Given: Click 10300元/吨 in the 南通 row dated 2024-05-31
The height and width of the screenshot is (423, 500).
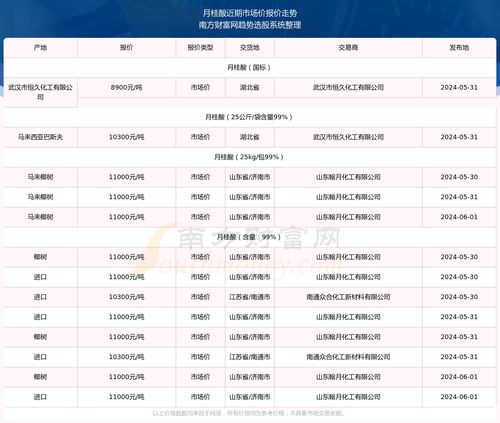Looking at the screenshot, I should (x=126, y=357).
